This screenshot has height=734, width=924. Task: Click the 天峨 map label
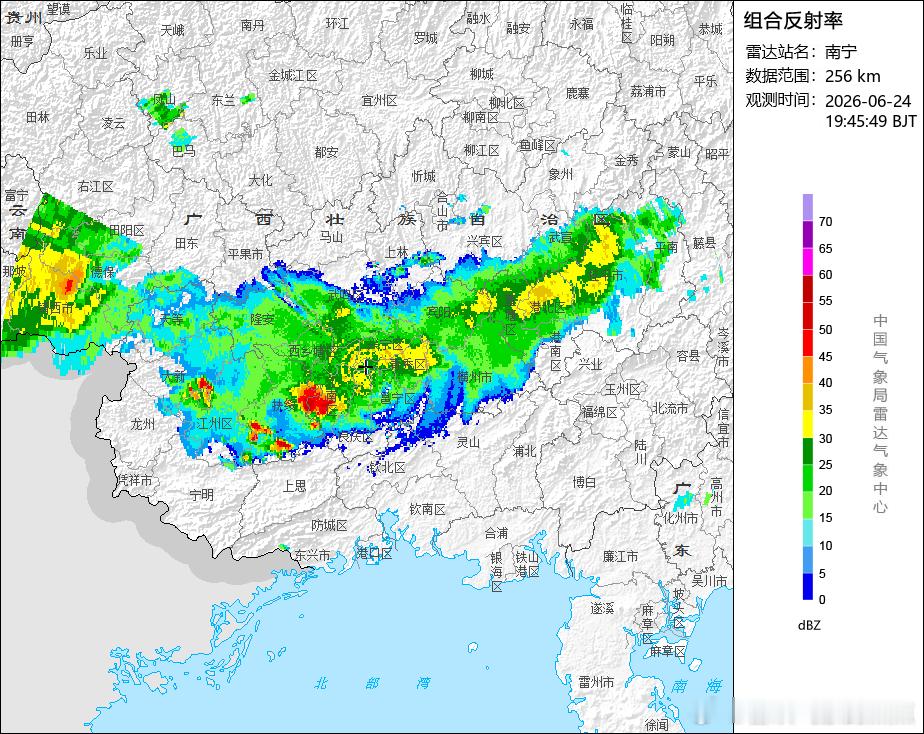(173, 30)
